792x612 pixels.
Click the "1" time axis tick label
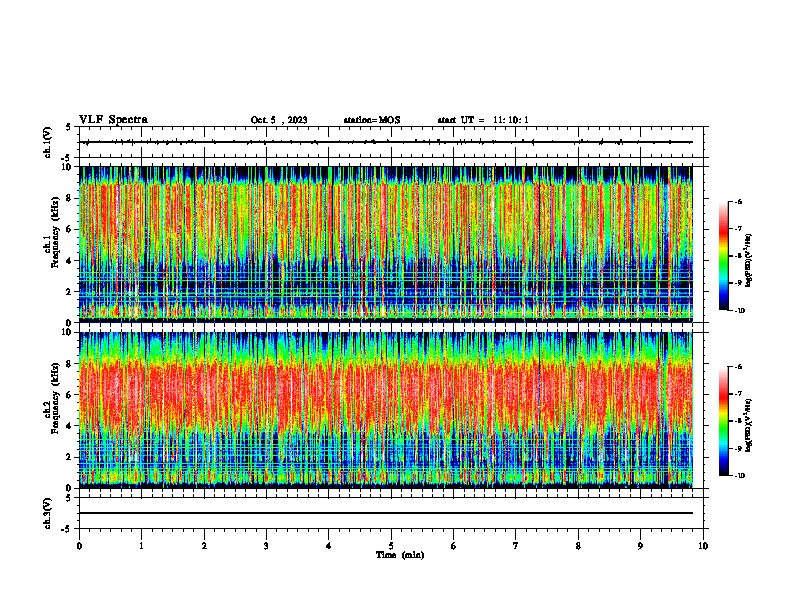tap(141, 546)
